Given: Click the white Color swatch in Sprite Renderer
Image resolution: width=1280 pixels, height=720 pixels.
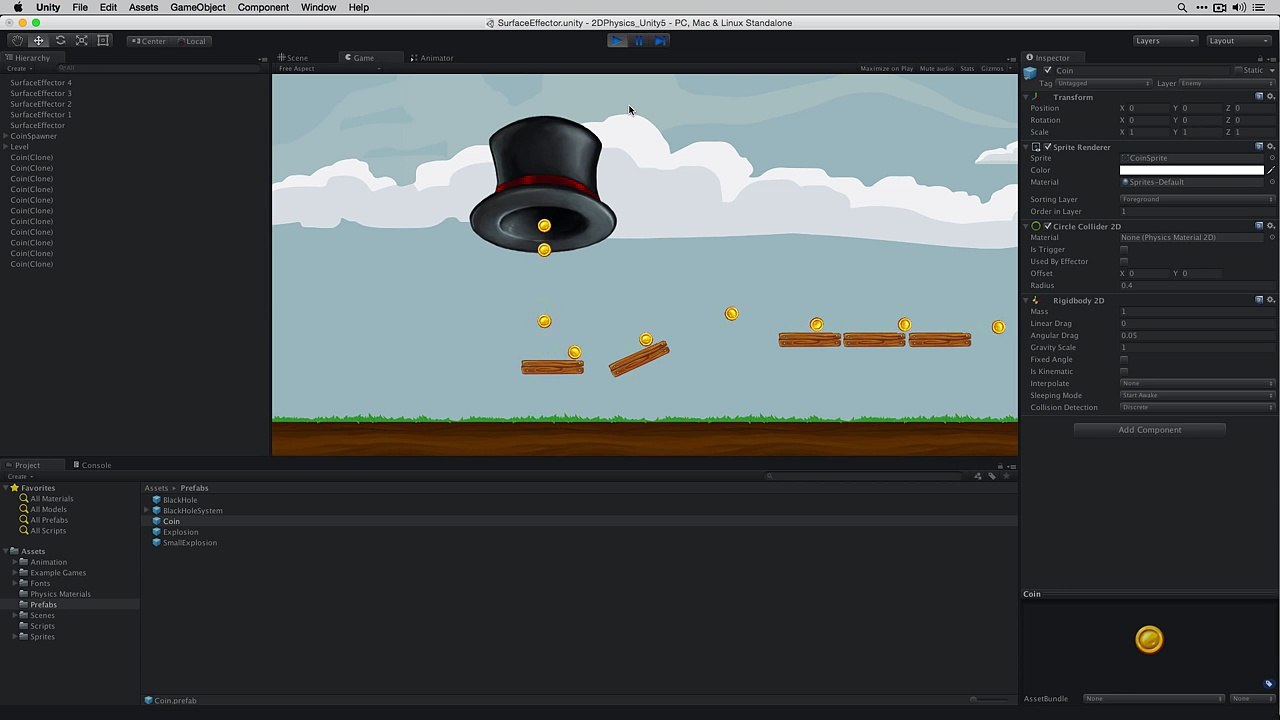Looking at the screenshot, I should pyautogui.click(x=1192, y=170).
